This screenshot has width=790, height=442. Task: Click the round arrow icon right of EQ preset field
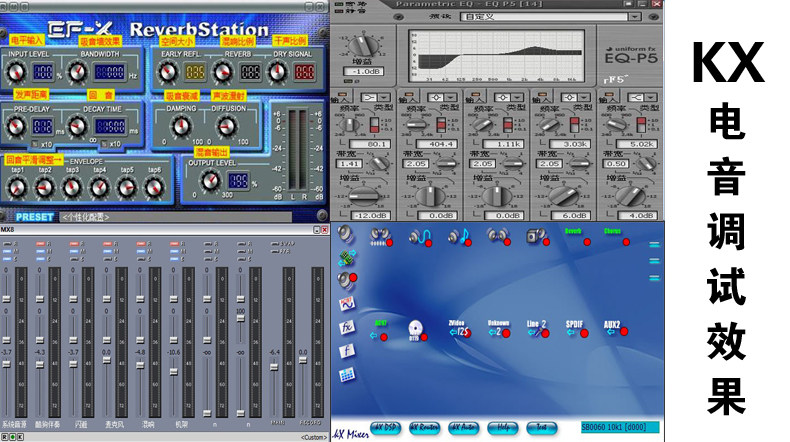click(x=654, y=17)
